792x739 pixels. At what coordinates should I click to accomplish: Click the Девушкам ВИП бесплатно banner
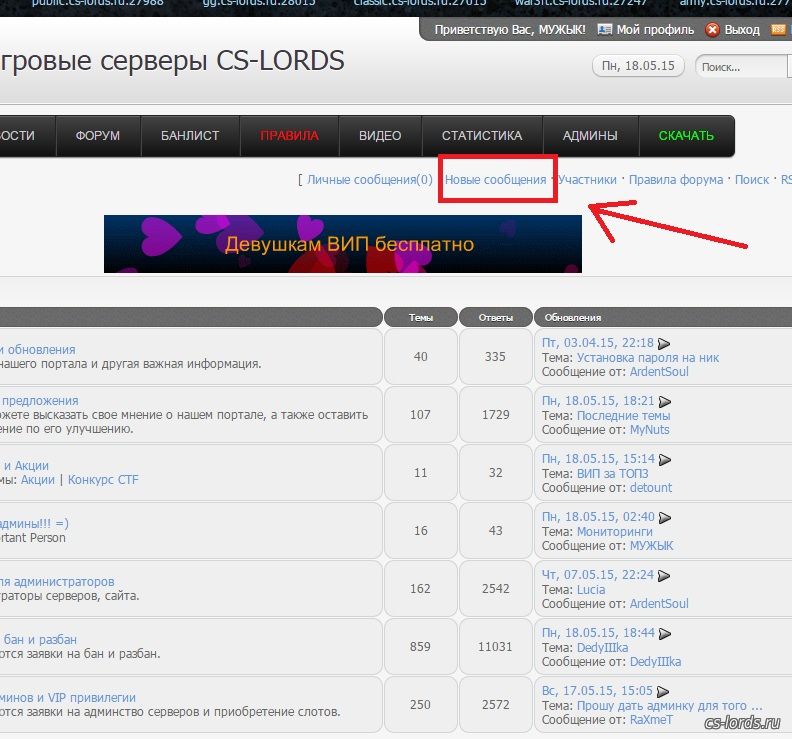(343, 244)
